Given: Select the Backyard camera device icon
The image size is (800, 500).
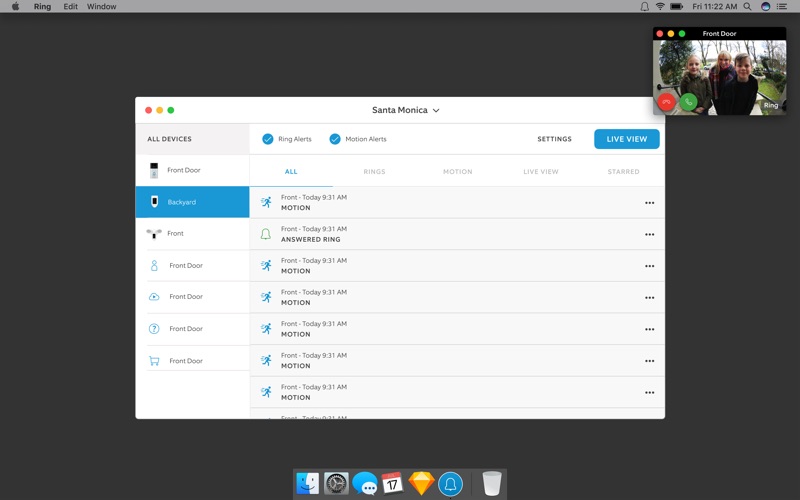Looking at the screenshot, I should 154,202.
